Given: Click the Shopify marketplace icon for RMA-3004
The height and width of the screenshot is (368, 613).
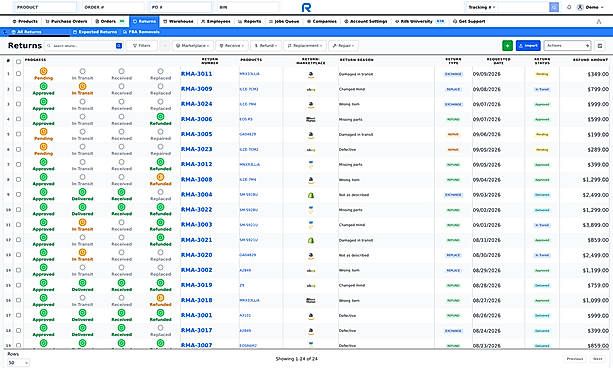Looking at the screenshot, I should tap(311, 195).
